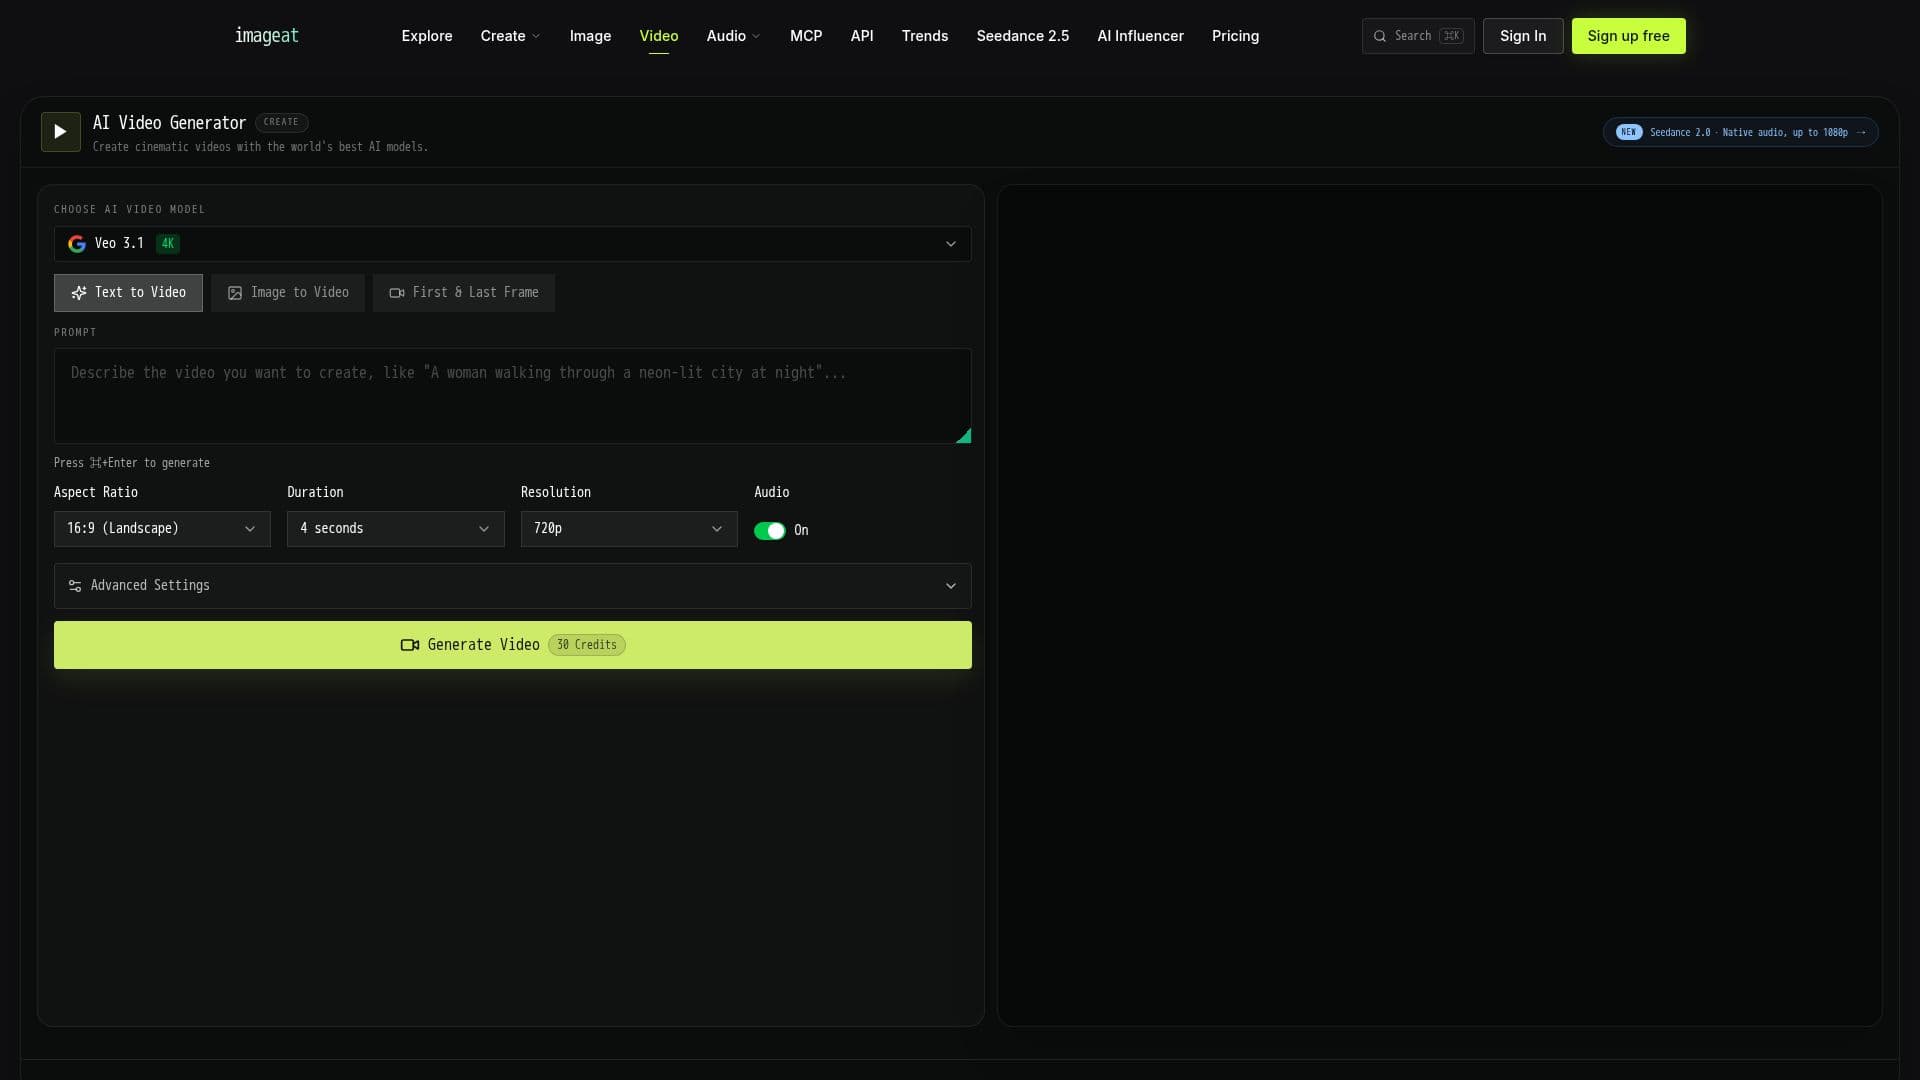Open the Seedance 2.5 page
Viewport: 1920px width, 1080px height.
[x=1023, y=36]
